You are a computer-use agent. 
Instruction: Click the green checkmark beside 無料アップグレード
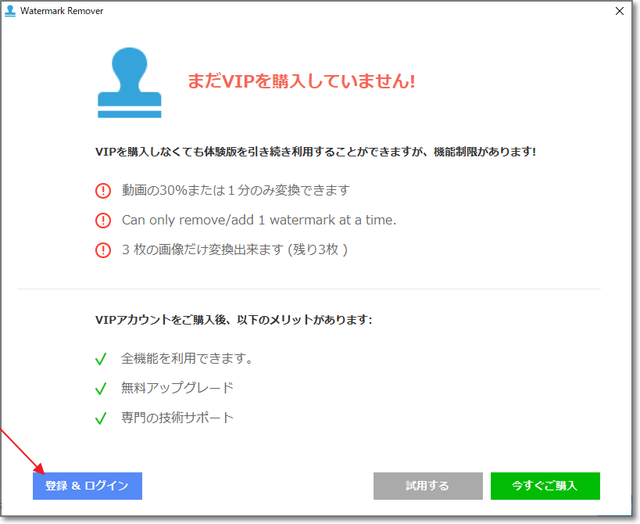pos(100,388)
